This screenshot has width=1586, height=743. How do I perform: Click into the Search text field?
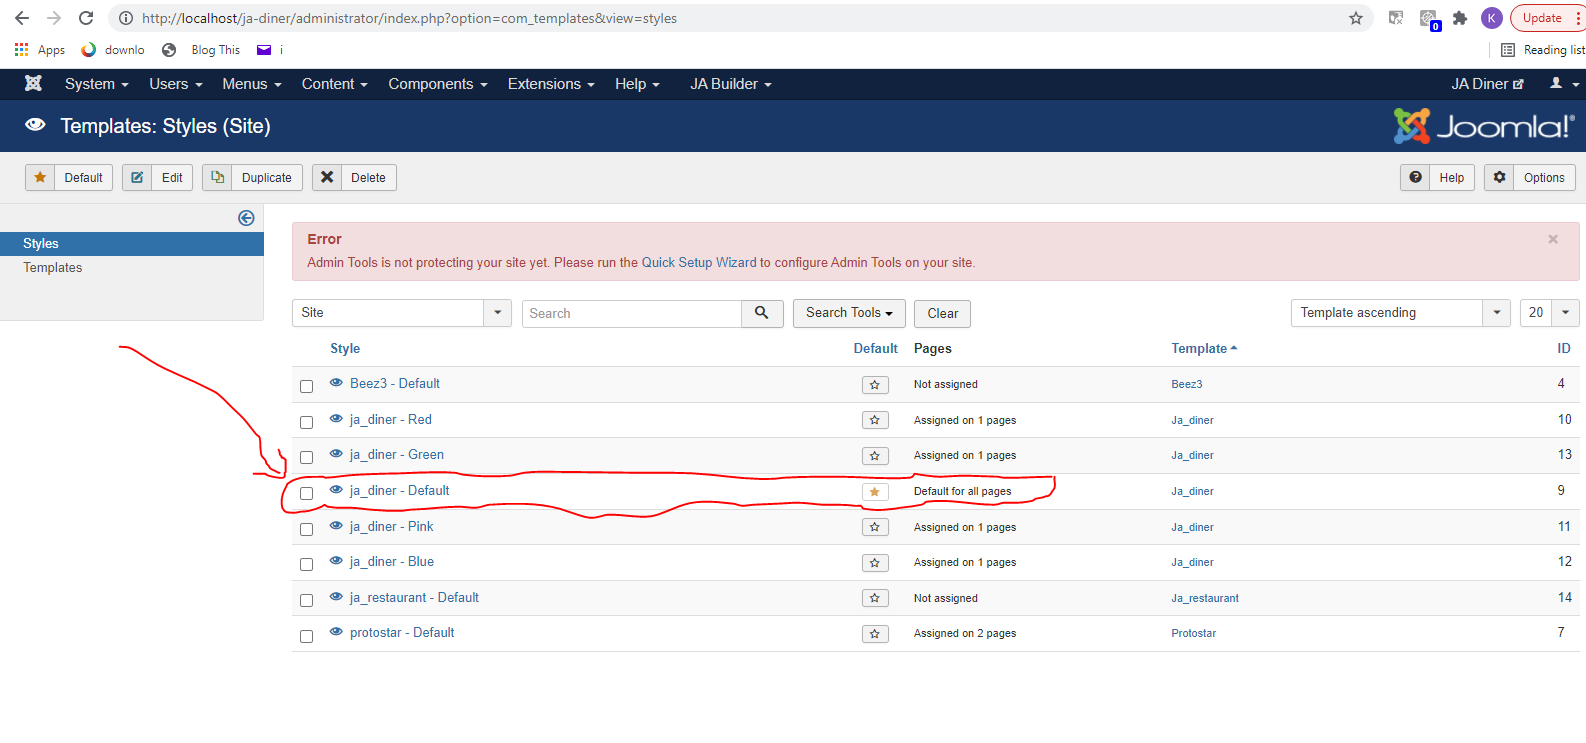632,313
